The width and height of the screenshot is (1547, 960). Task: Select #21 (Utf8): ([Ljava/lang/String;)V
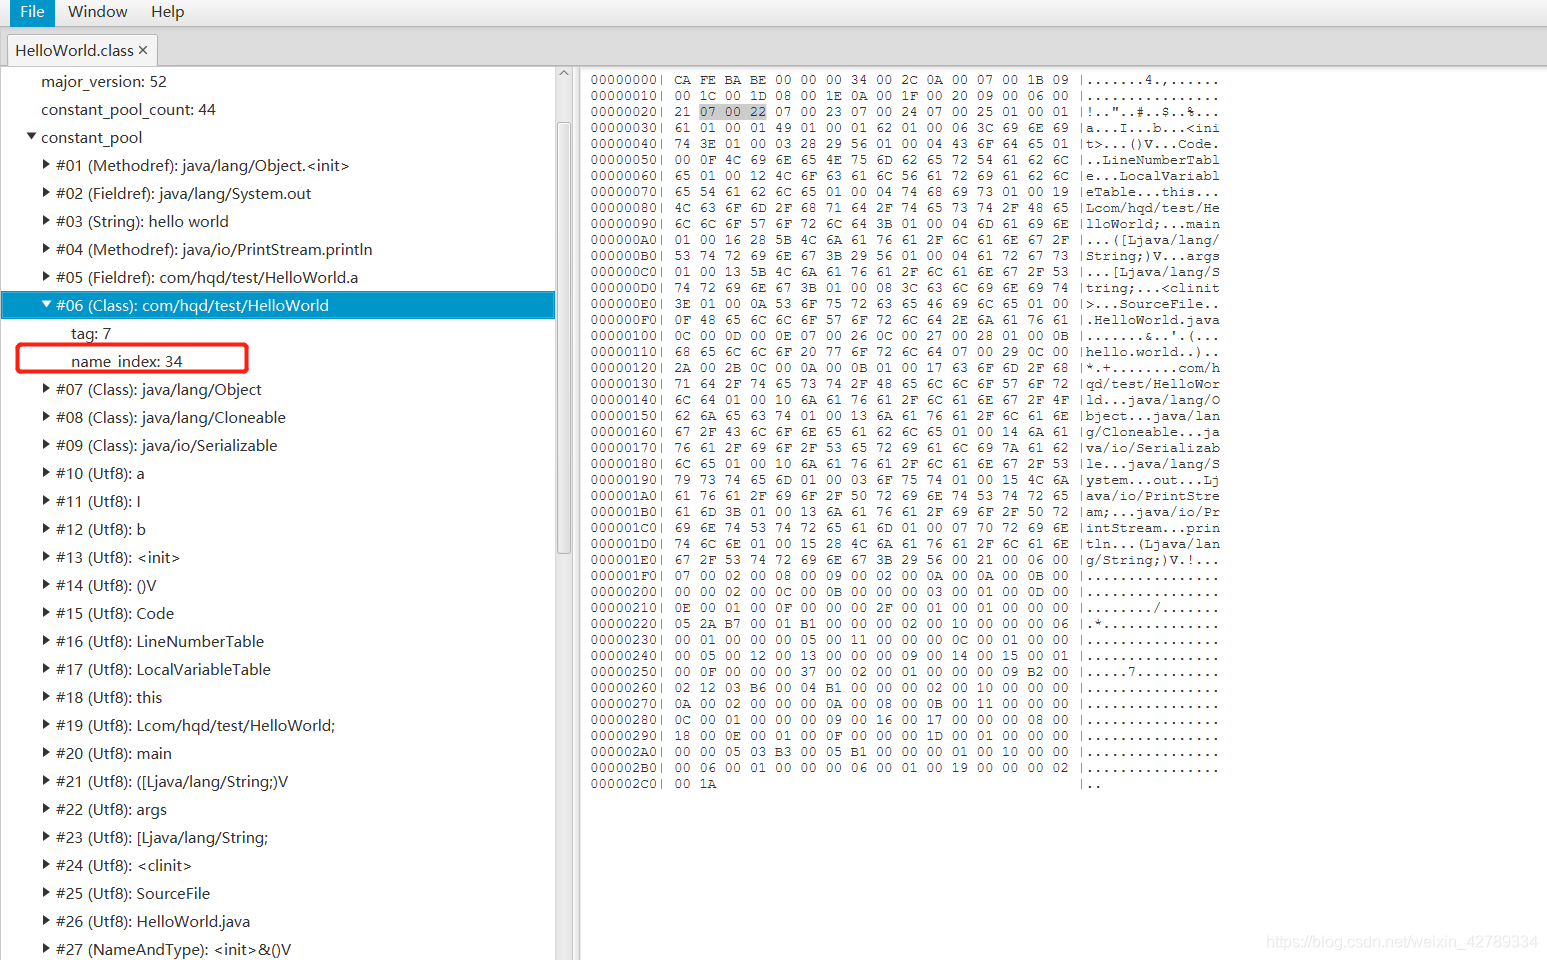point(172,781)
